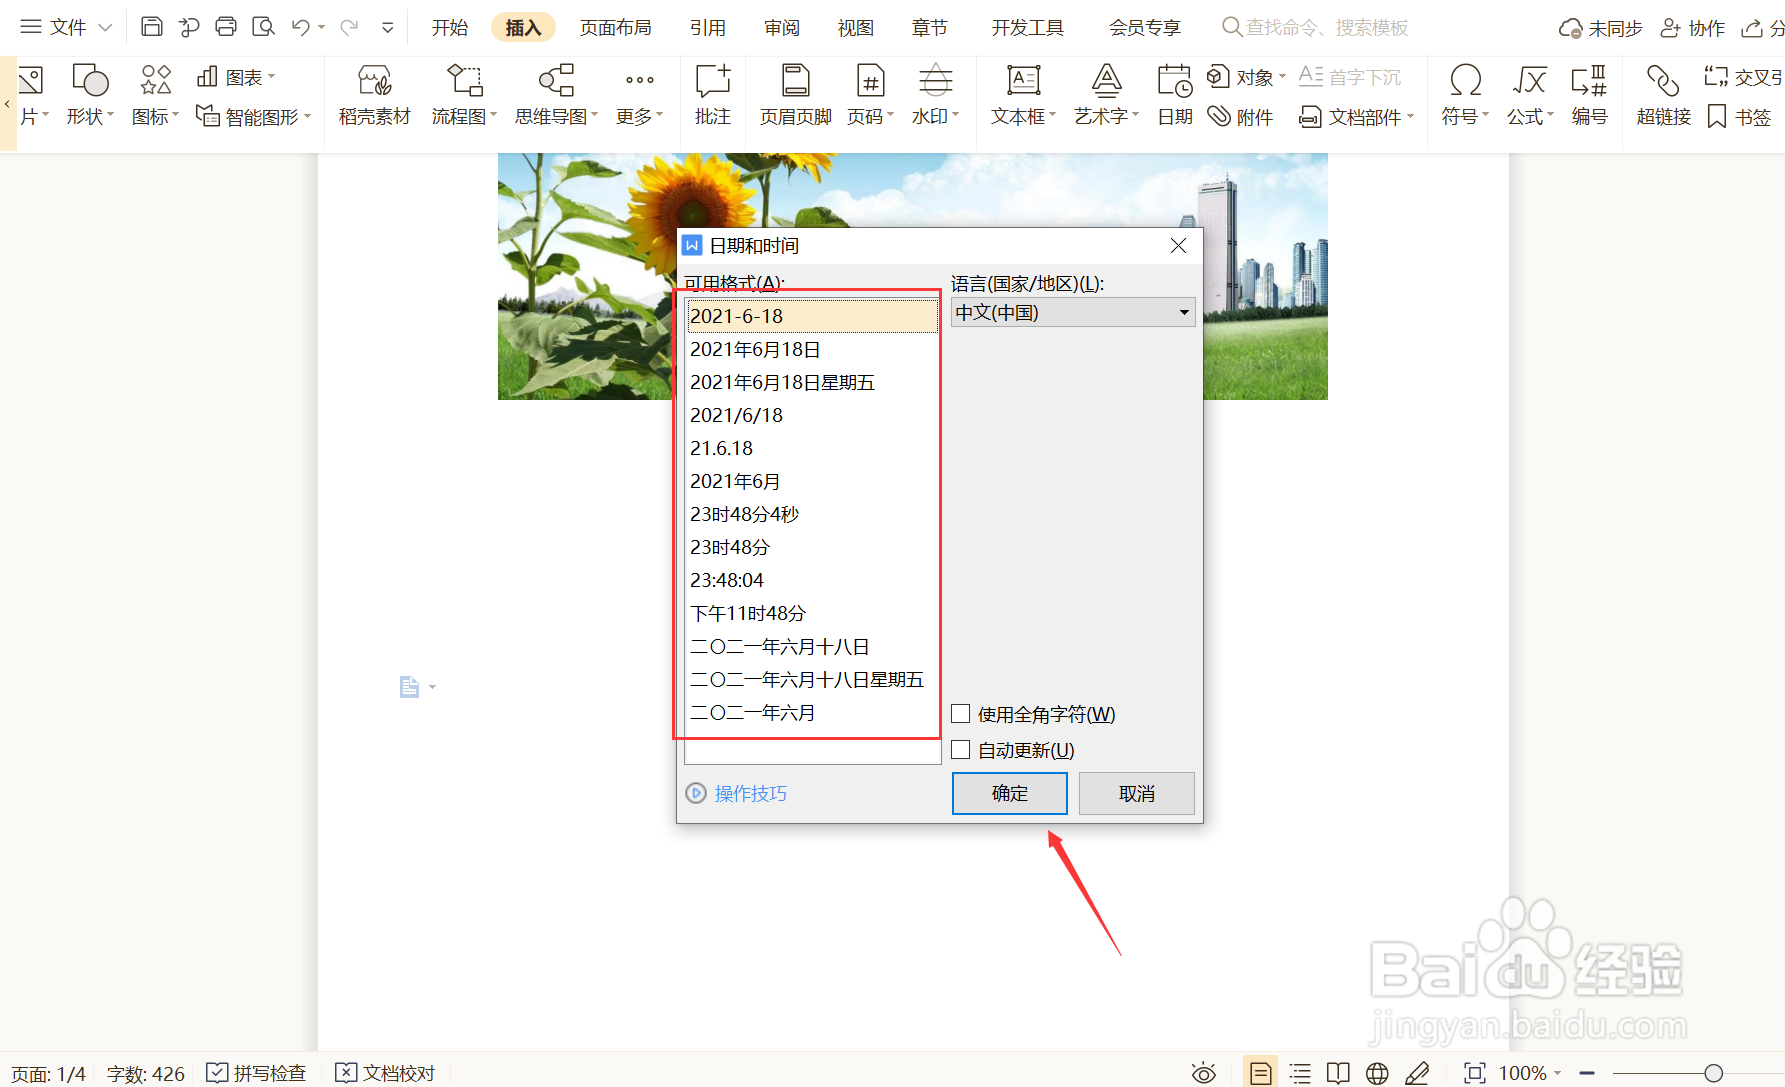
Task: Select format 2021年6月18日星期五
Action: coord(812,382)
